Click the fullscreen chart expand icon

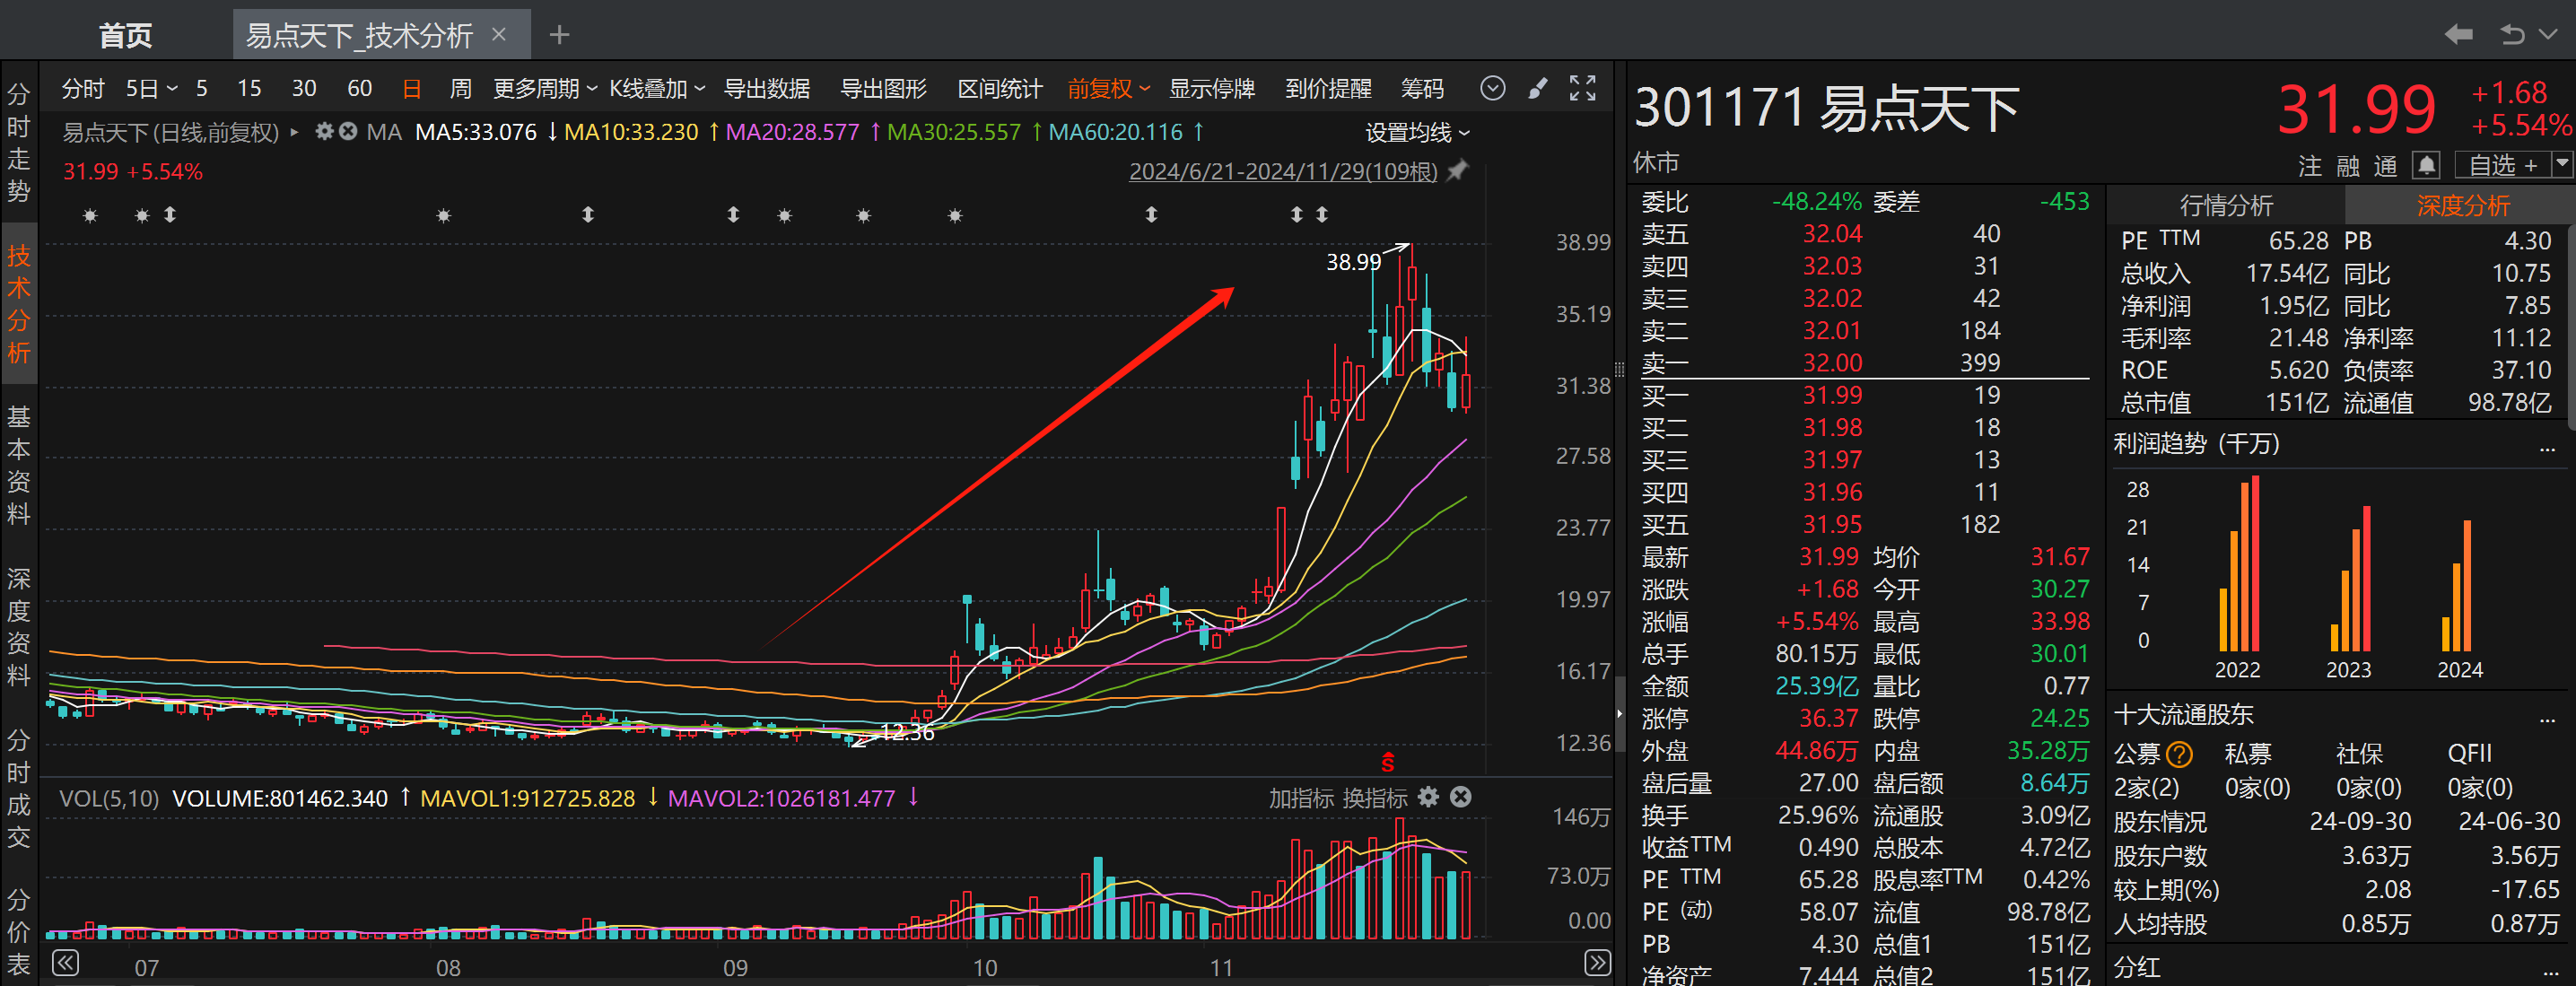(x=1582, y=89)
